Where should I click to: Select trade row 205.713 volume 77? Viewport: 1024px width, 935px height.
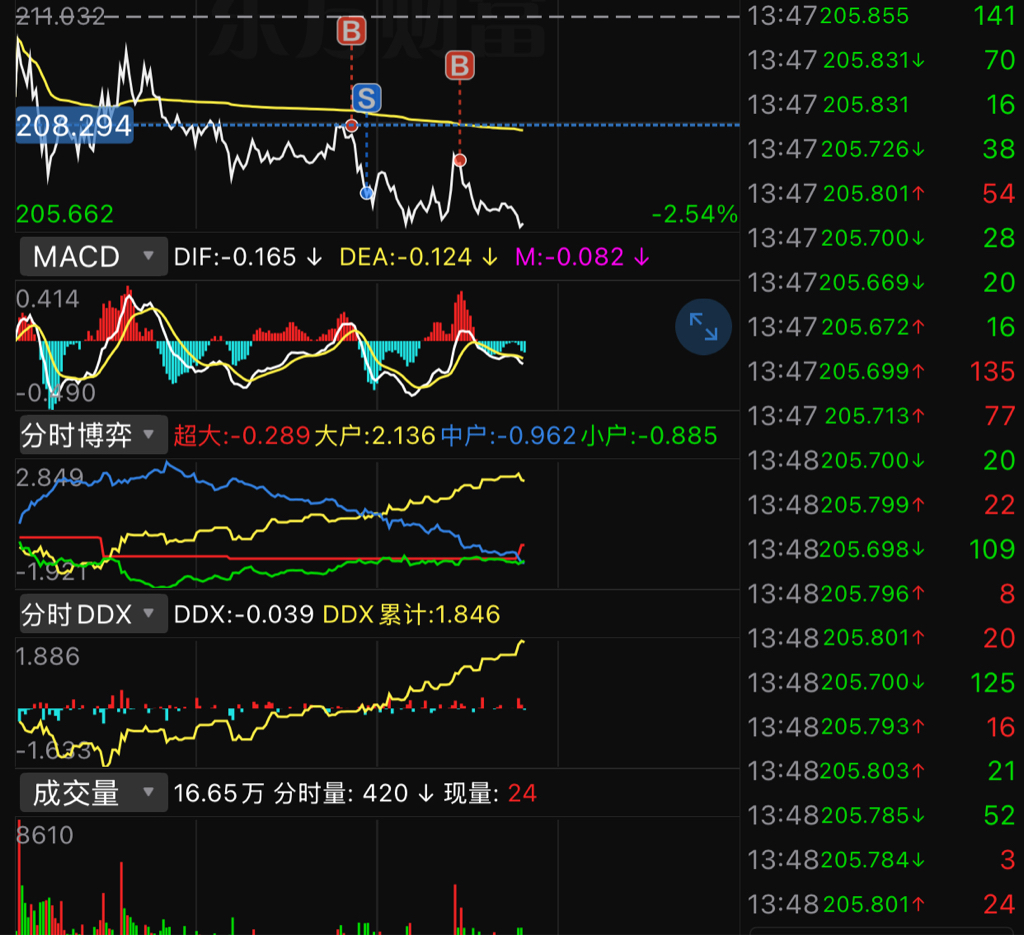(882, 416)
